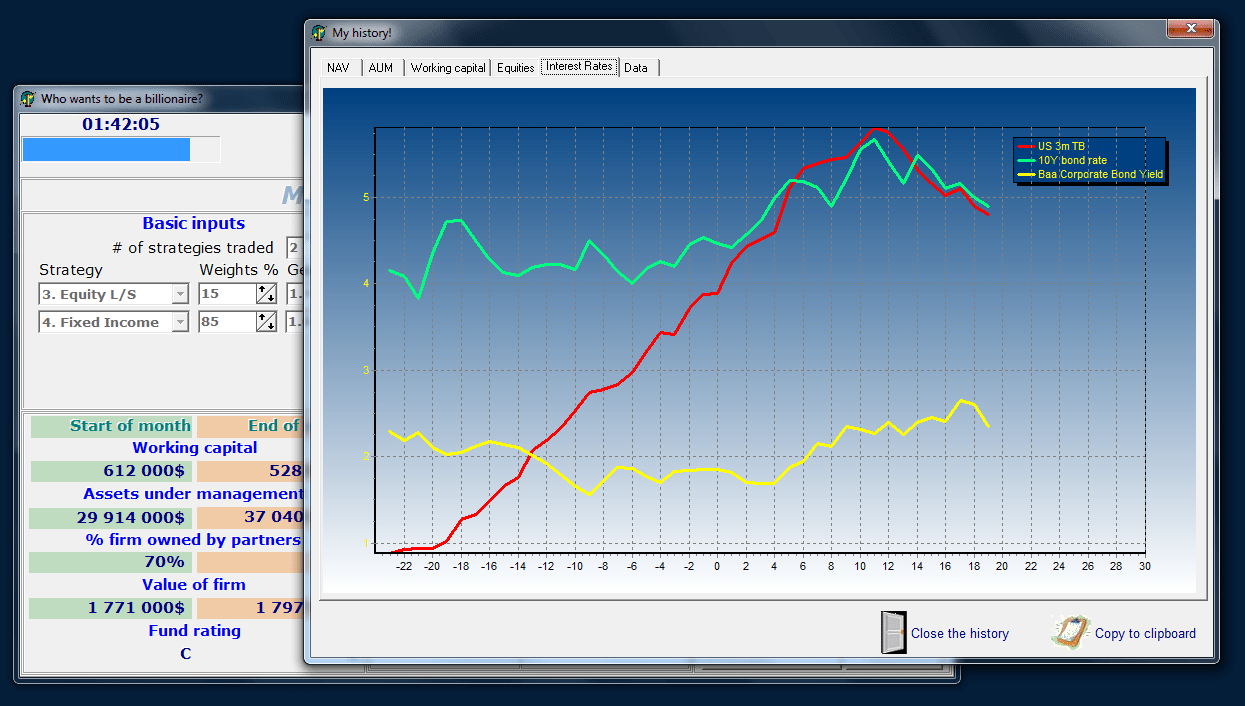Click the Copy to clipboard button
This screenshot has width=1245, height=706.
[1147, 632]
